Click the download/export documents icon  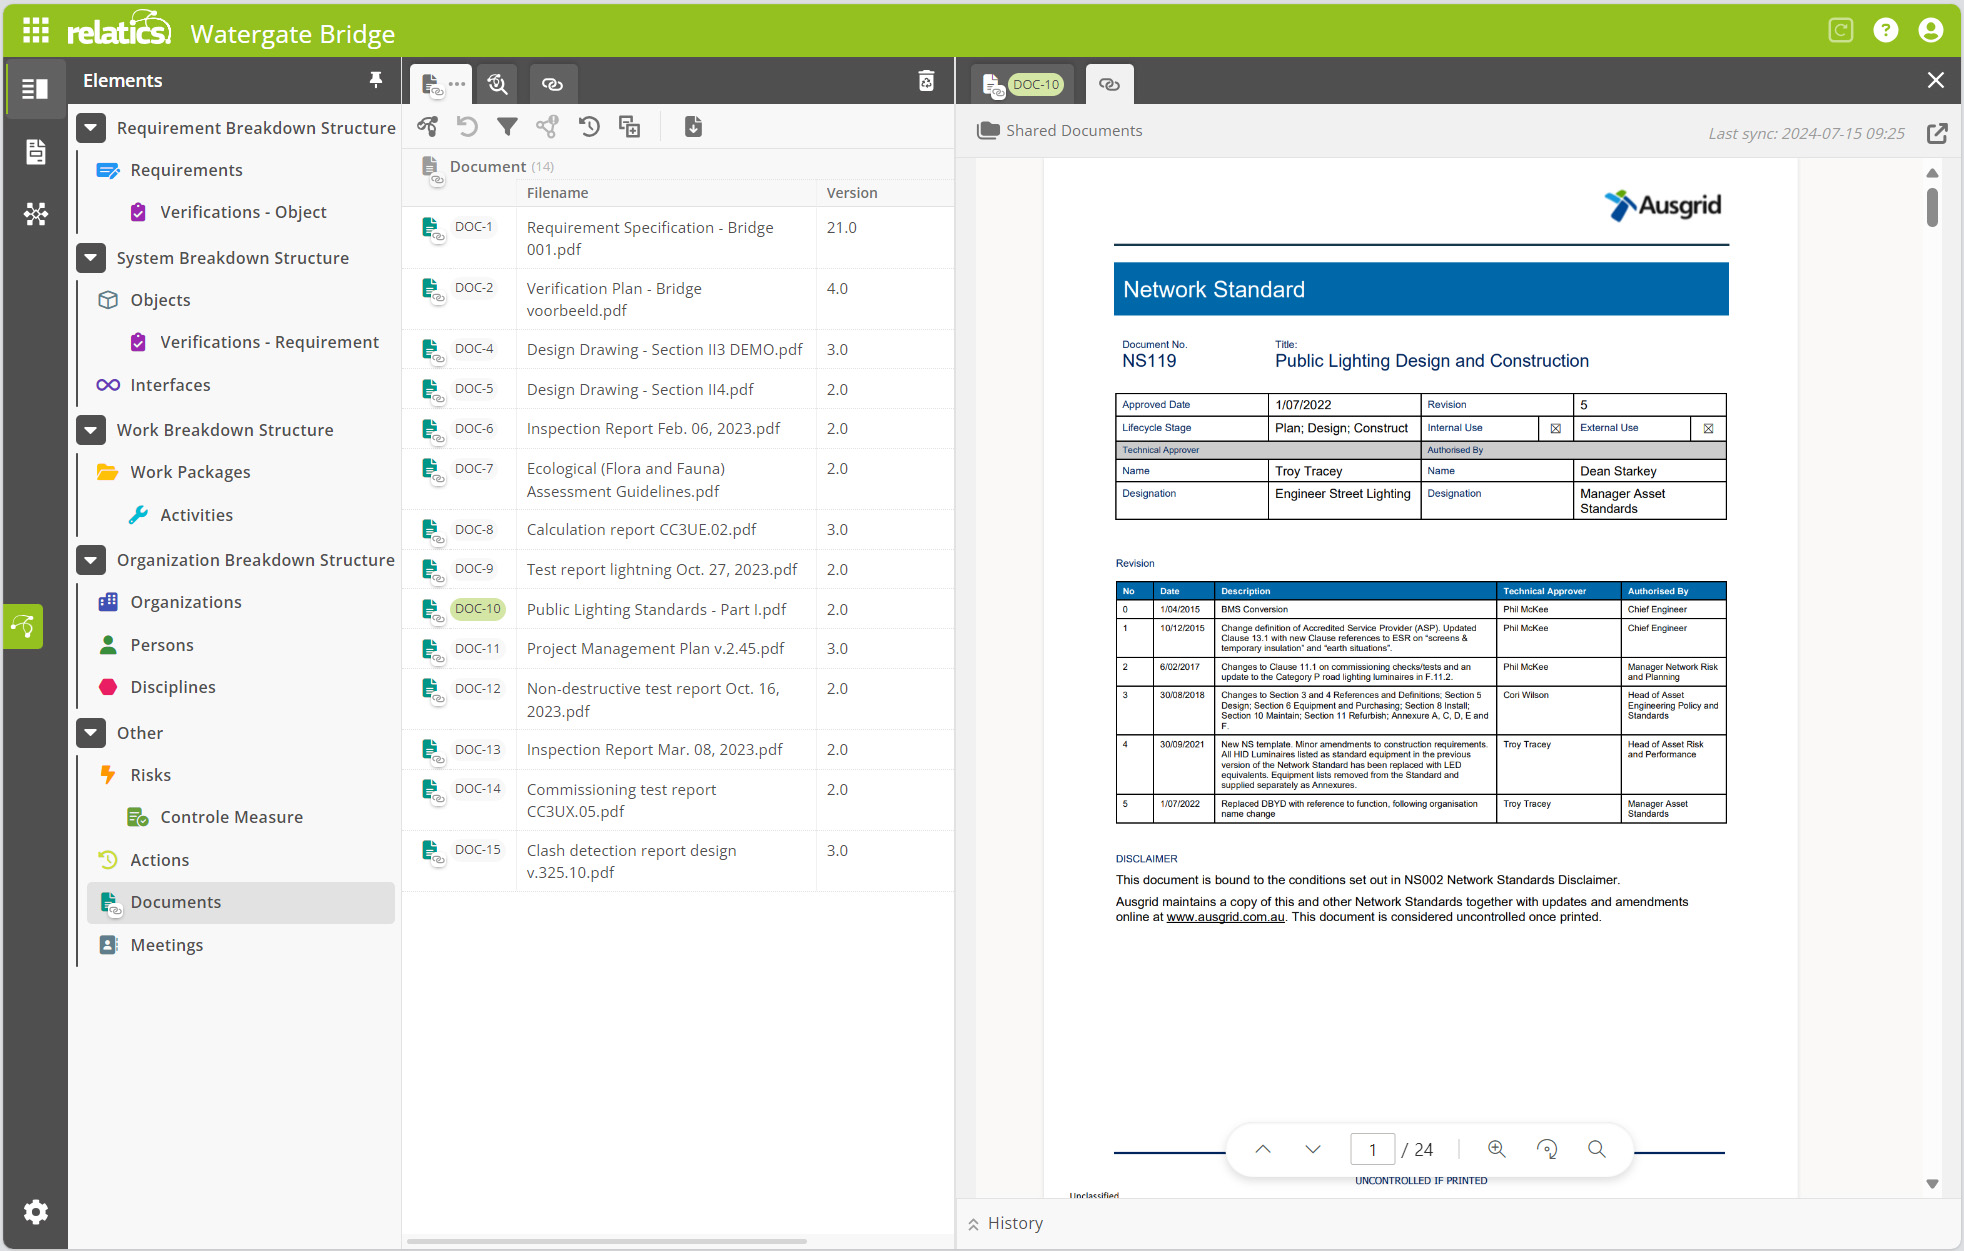point(693,127)
